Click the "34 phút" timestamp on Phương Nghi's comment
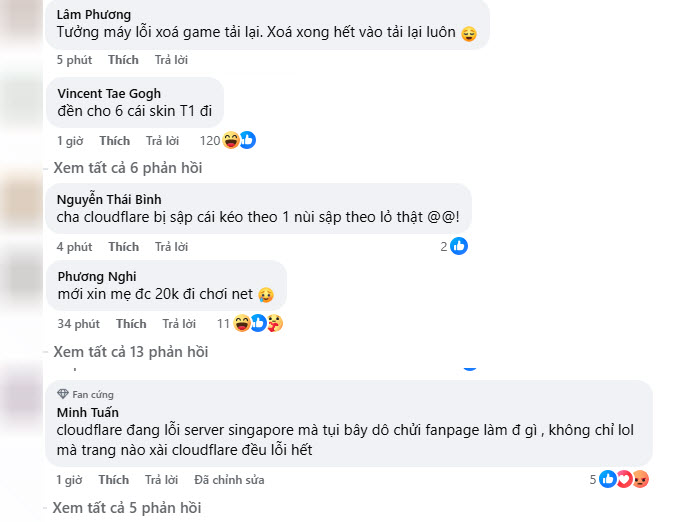 coord(79,324)
